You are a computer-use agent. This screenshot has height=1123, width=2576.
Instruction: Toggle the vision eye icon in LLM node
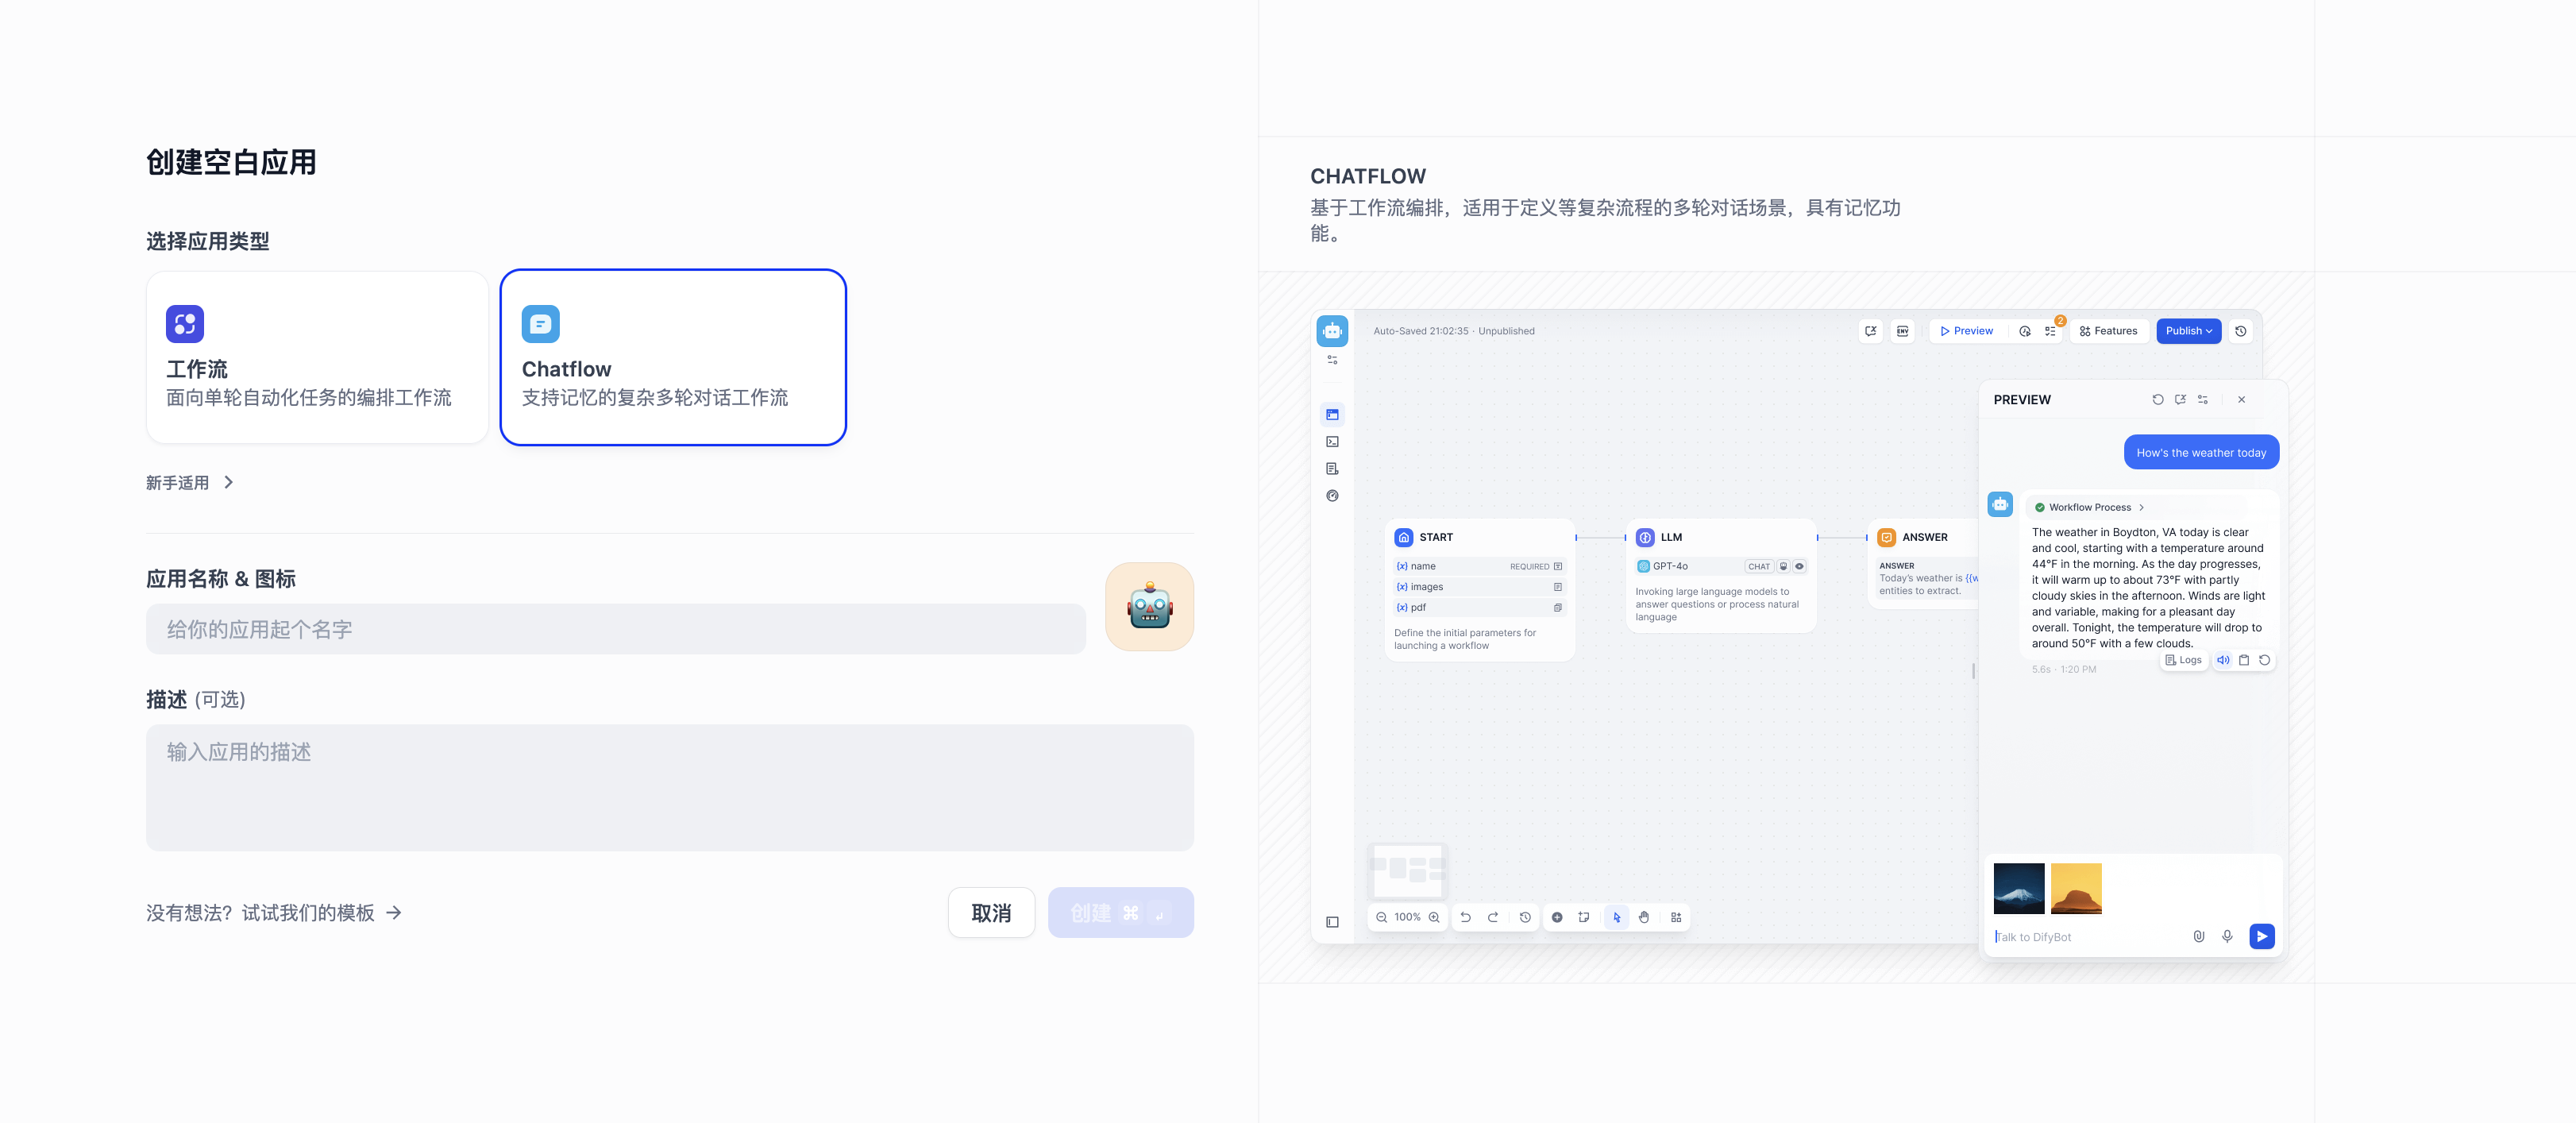(x=1799, y=567)
